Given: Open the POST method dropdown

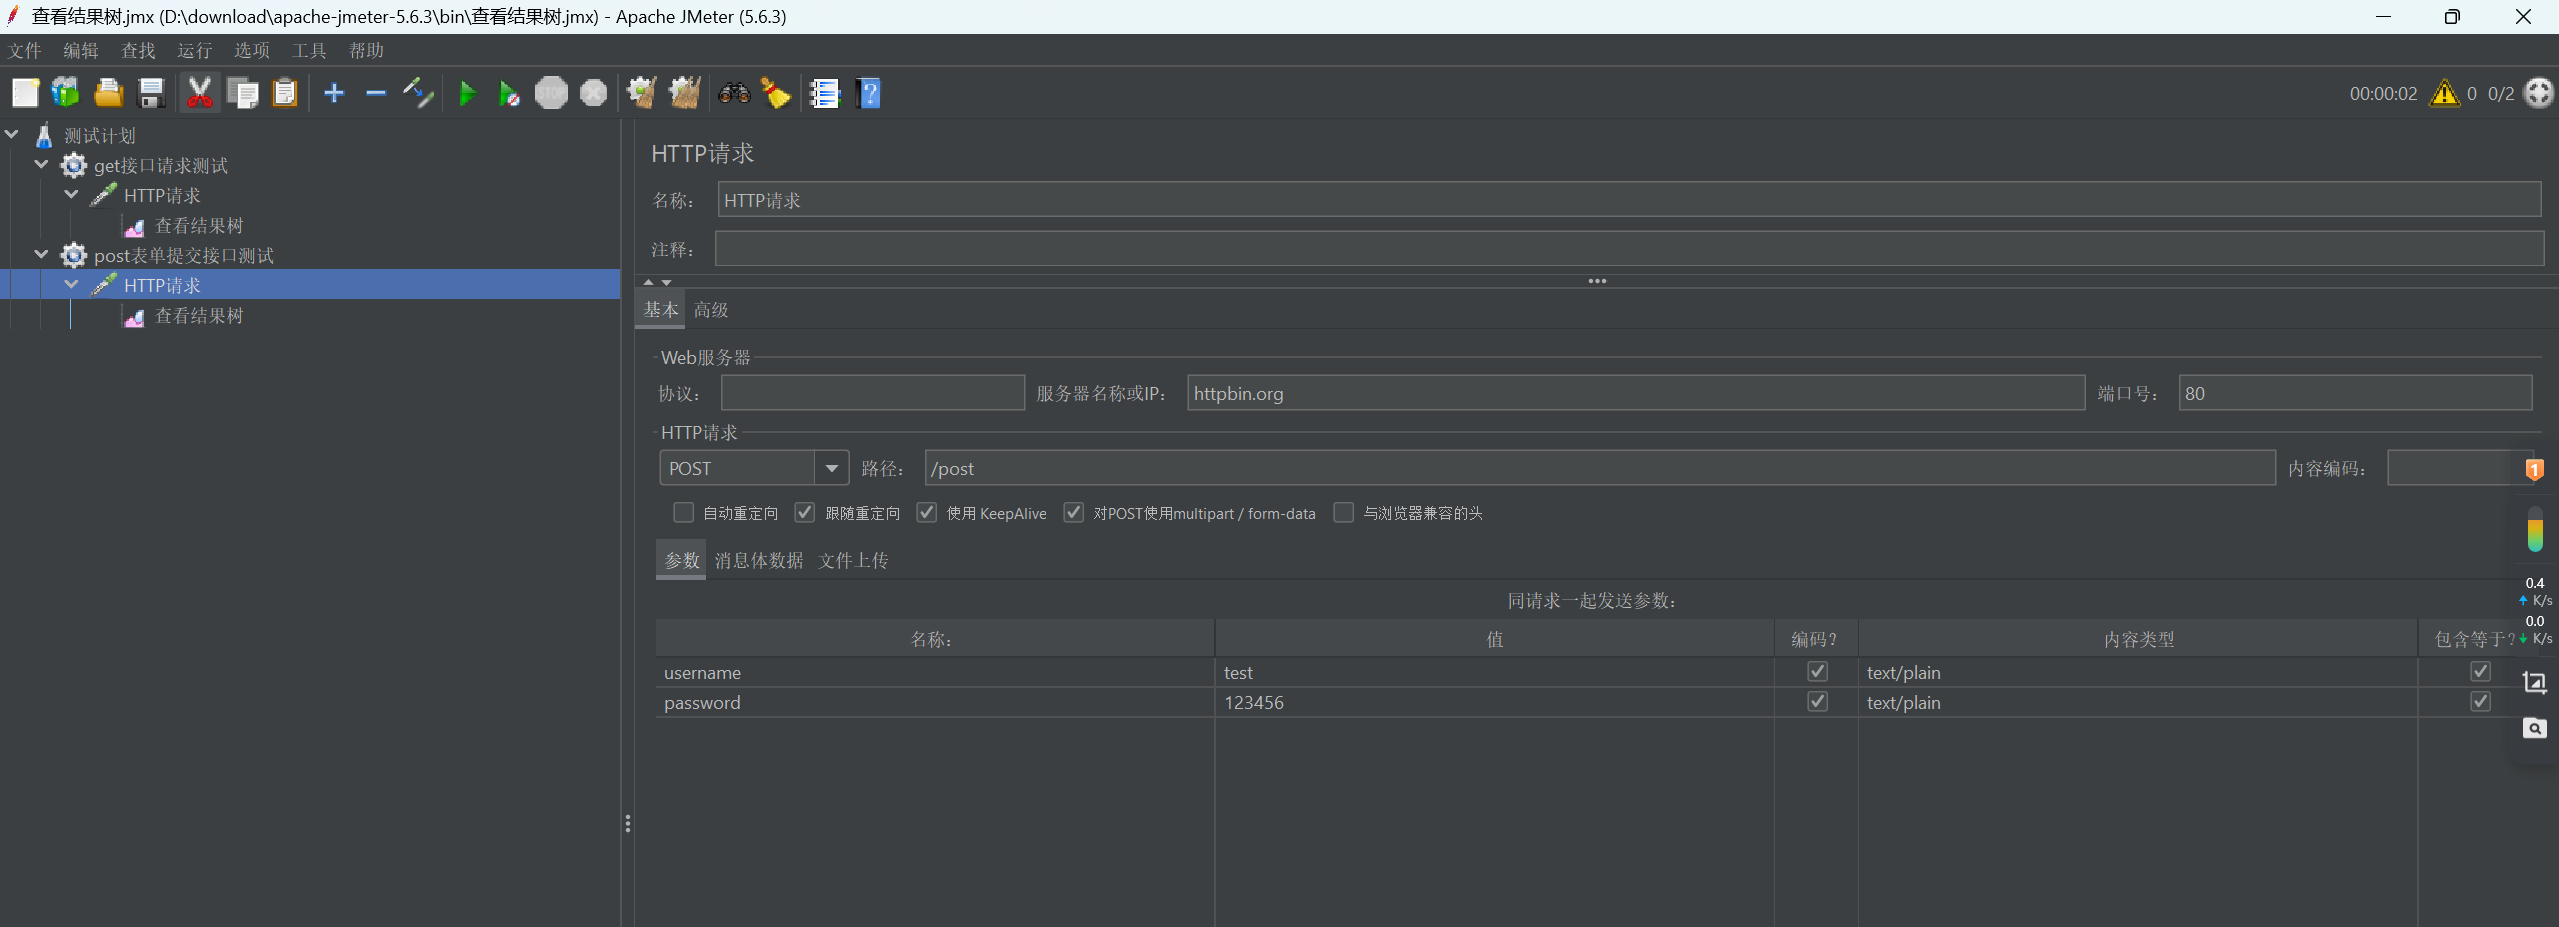Looking at the screenshot, I should click(x=831, y=468).
